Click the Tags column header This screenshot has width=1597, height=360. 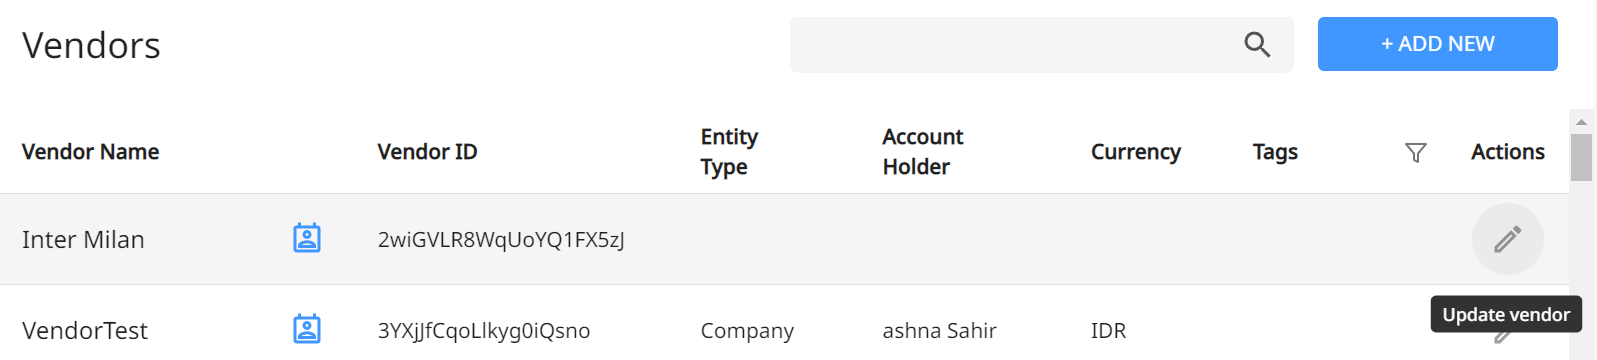point(1275,152)
